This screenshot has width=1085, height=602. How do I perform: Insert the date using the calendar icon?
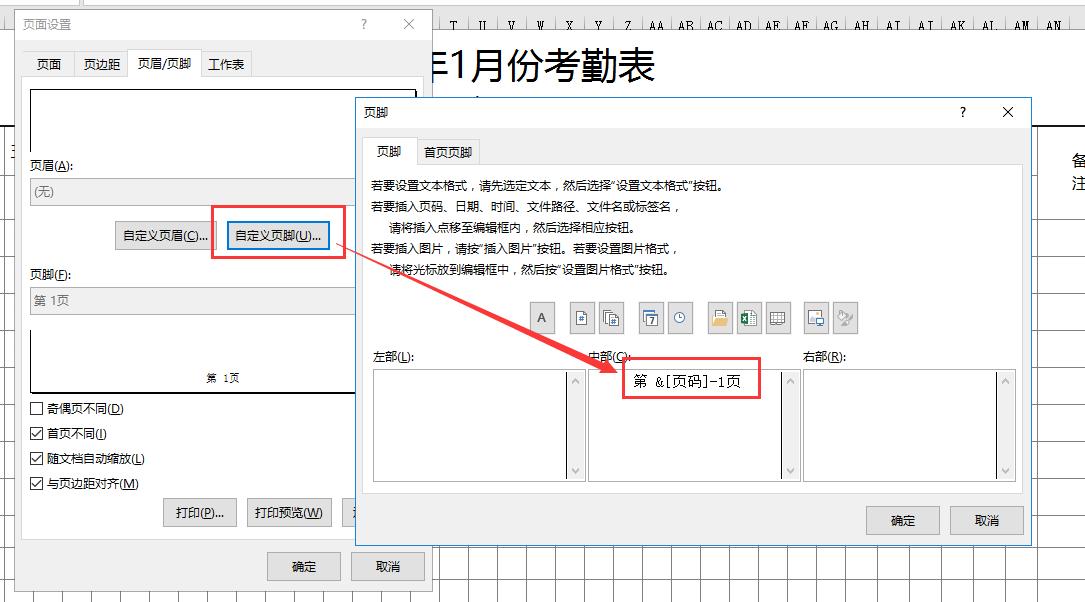click(x=650, y=317)
